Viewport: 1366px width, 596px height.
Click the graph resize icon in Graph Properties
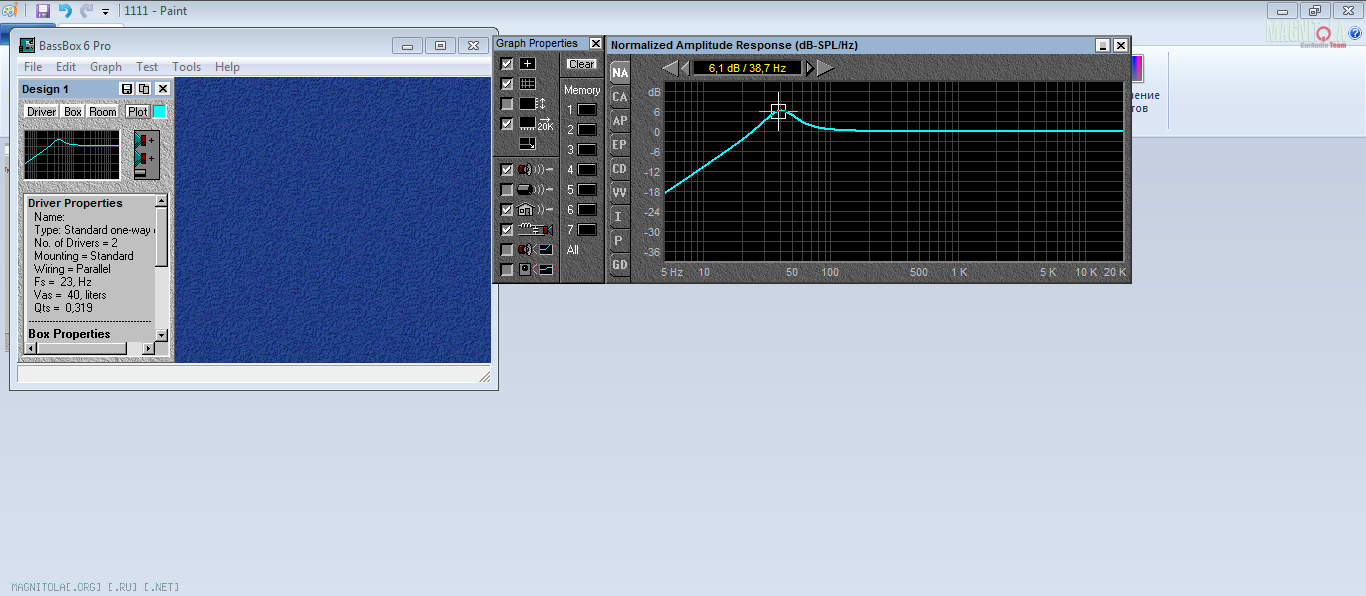tap(527, 144)
